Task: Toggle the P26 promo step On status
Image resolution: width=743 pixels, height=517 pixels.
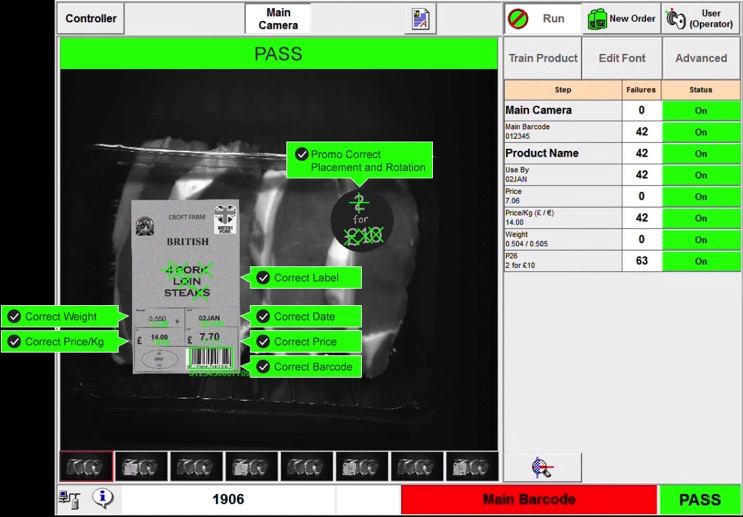Action: pos(701,261)
